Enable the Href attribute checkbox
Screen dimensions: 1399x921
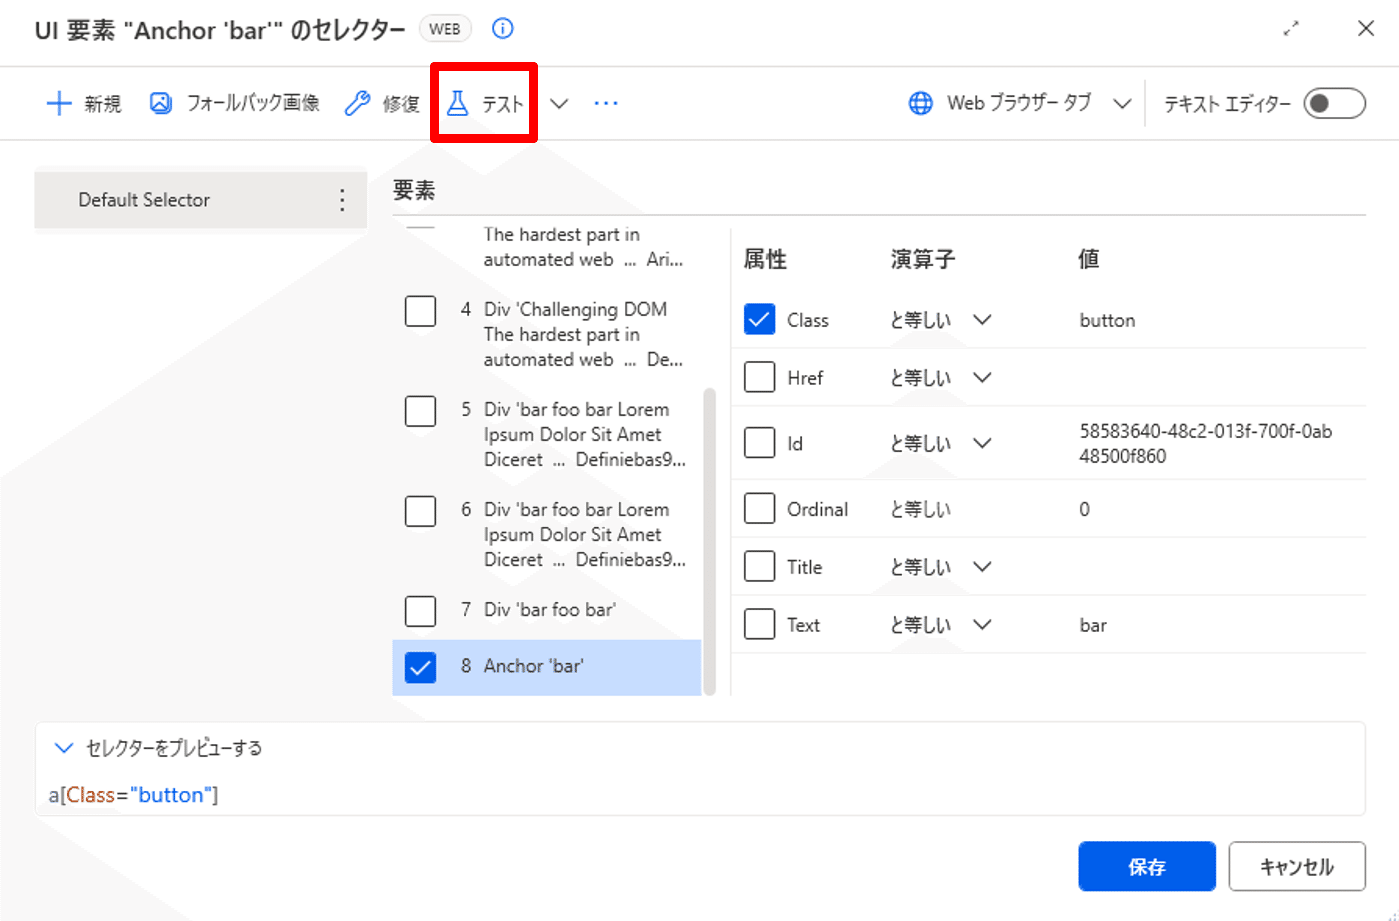(760, 377)
